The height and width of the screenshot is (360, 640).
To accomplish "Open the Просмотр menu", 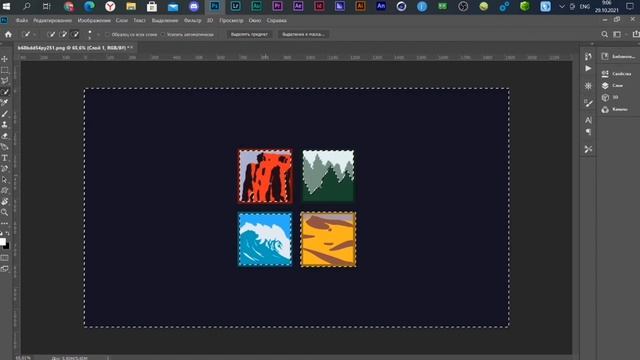I will coord(231,20).
